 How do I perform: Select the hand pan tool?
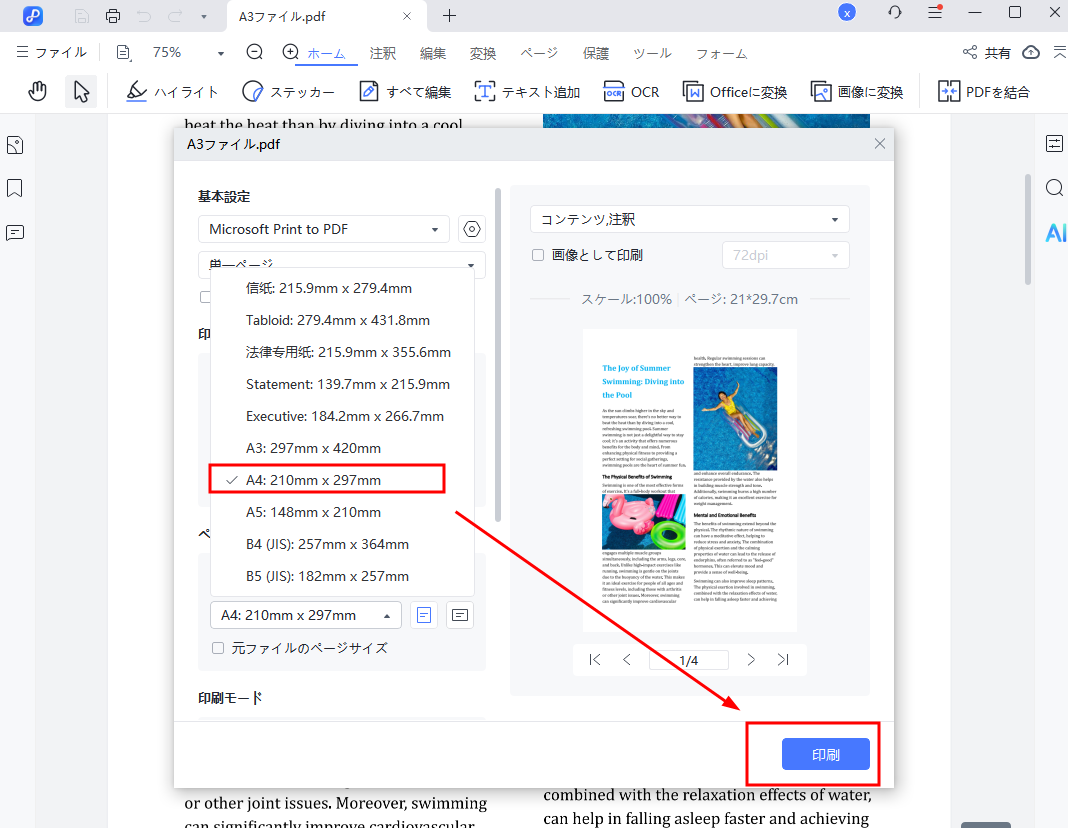tap(38, 92)
